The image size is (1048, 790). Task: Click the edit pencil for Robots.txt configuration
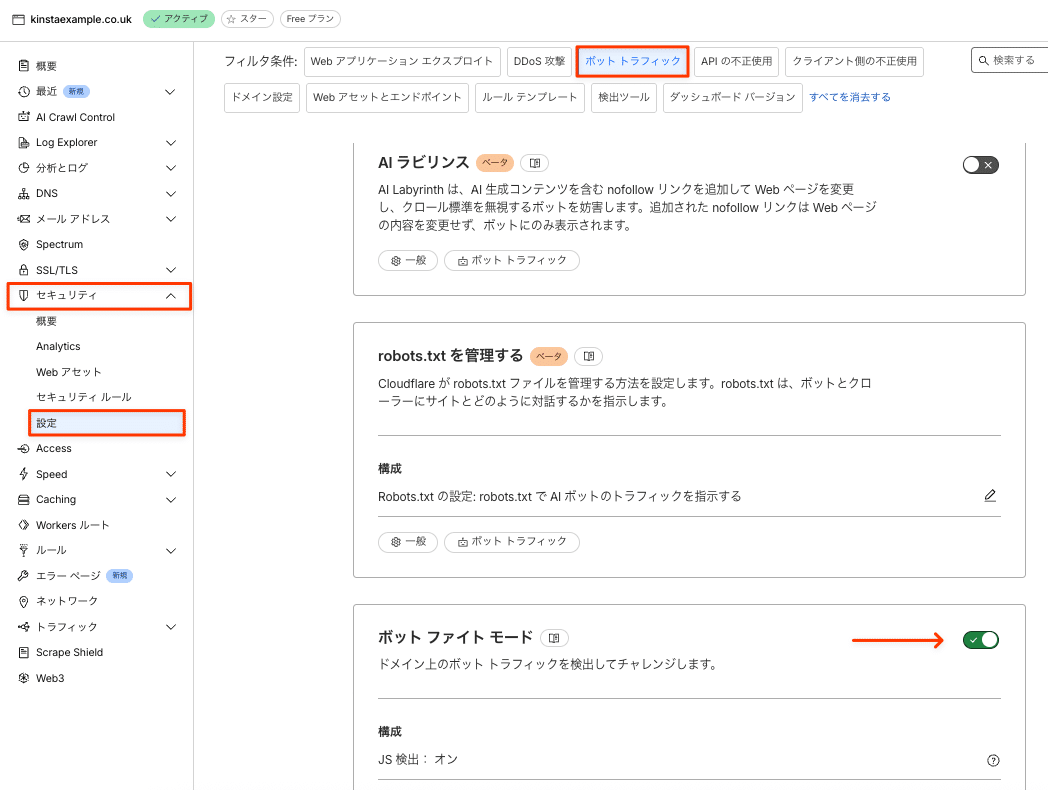[990, 495]
